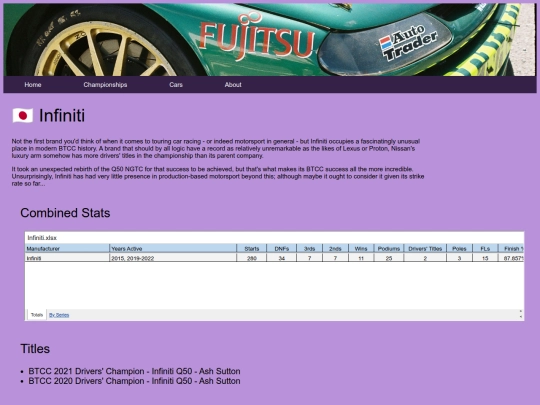Click the Infiniti manufacturer cell
540x405 pixels.
click(x=67, y=258)
